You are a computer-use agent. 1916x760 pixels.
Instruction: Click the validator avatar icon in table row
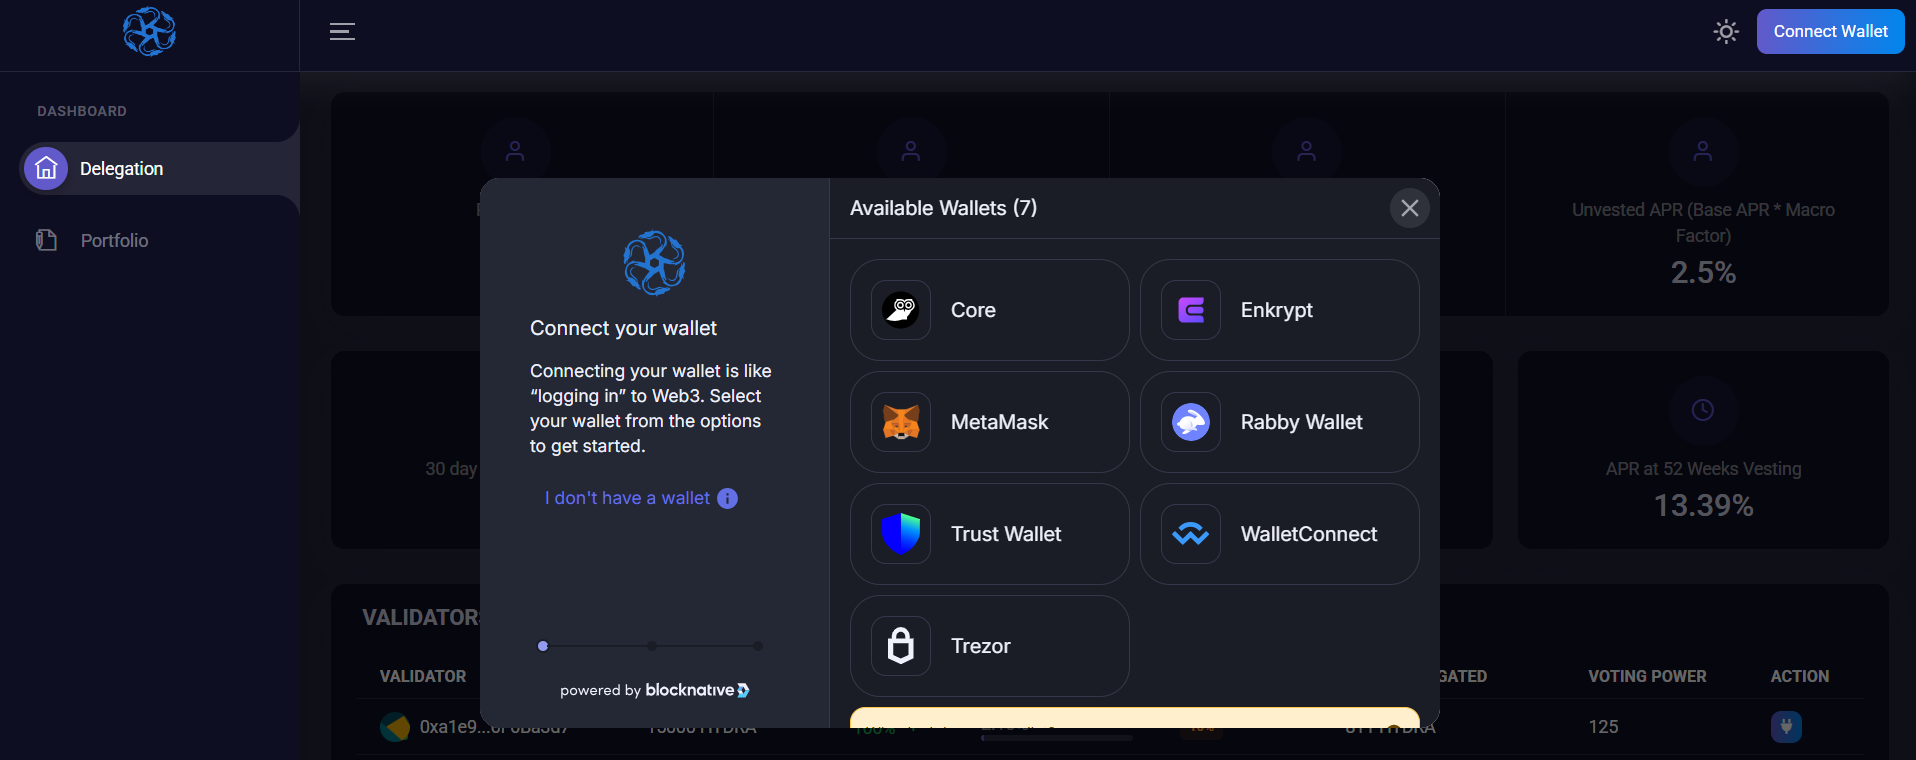(x=395, y=727)
